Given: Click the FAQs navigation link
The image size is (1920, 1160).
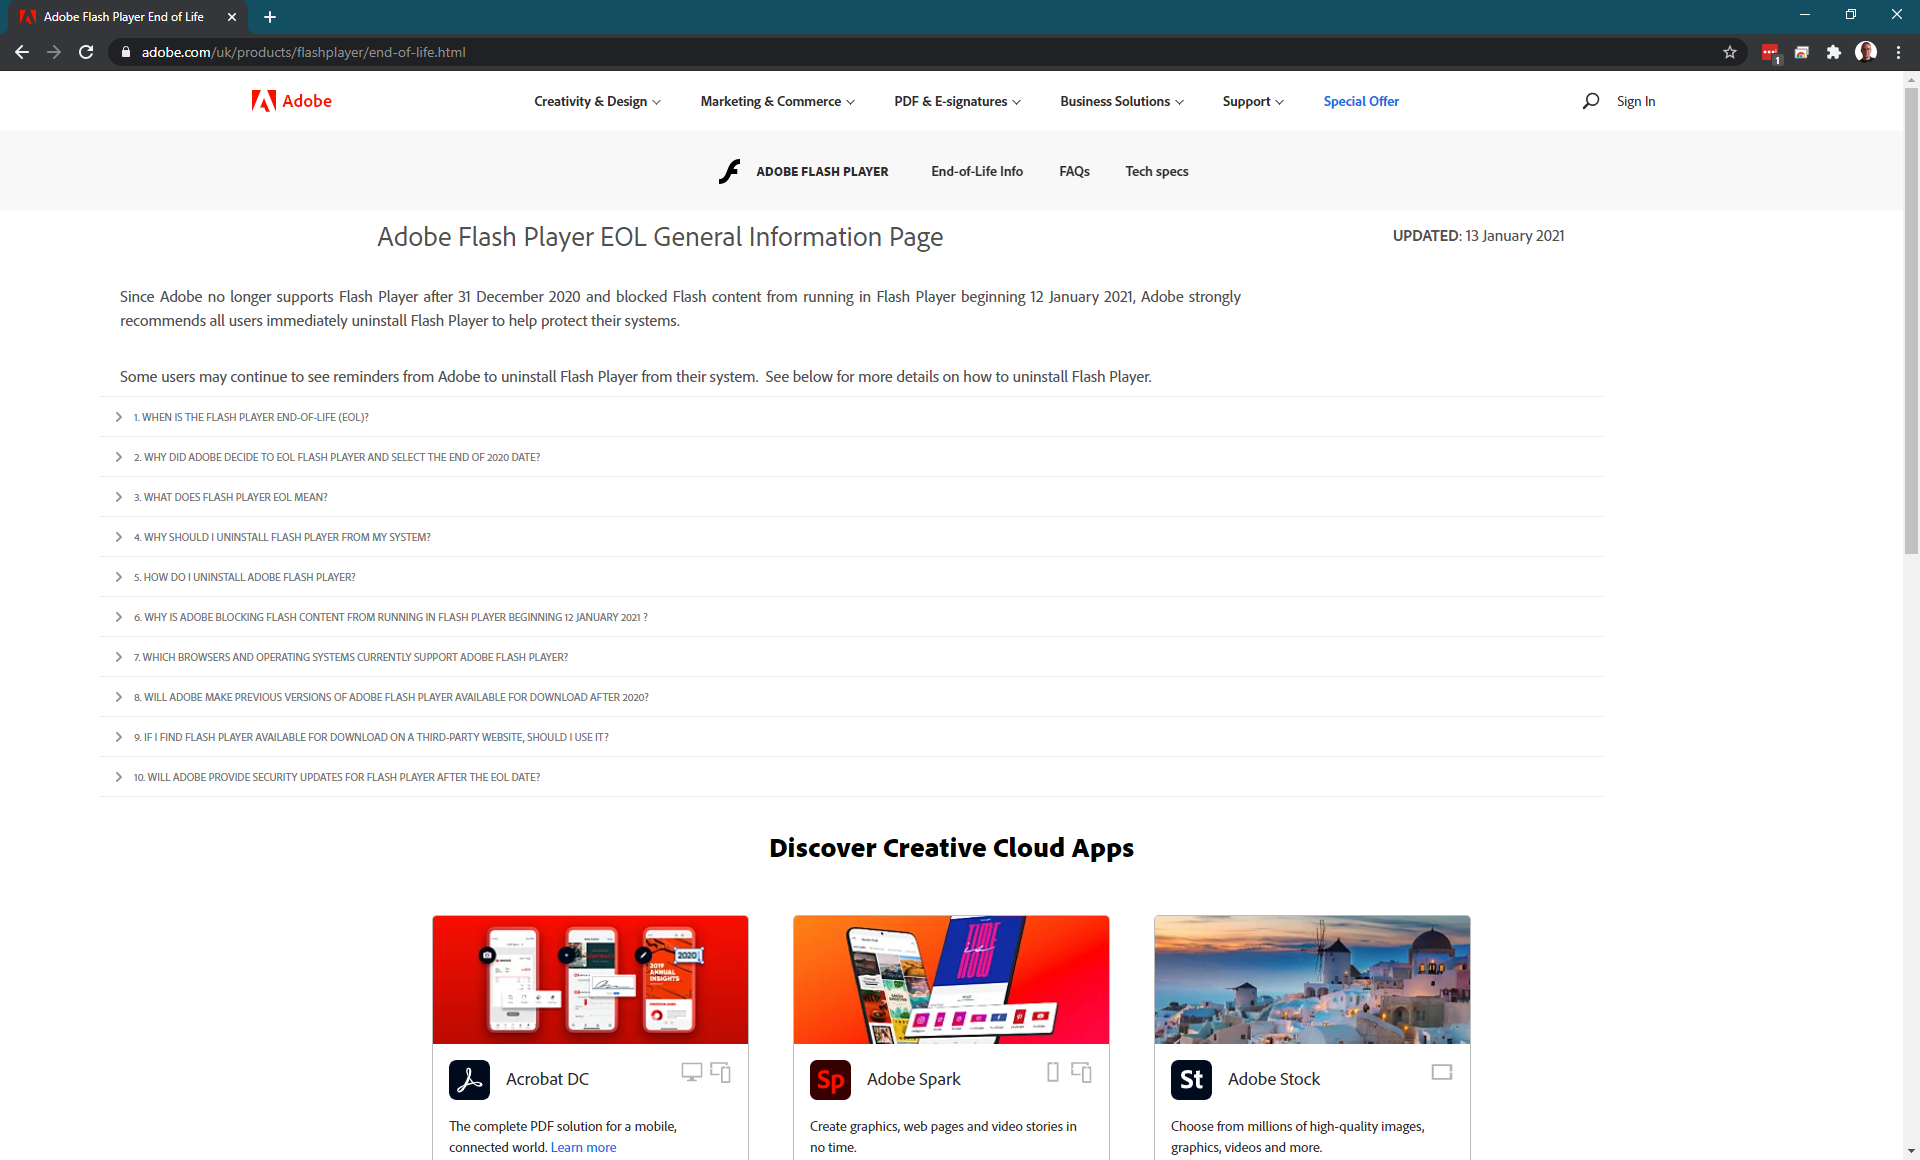Looking at the screenshot, I should (1074, 171).
